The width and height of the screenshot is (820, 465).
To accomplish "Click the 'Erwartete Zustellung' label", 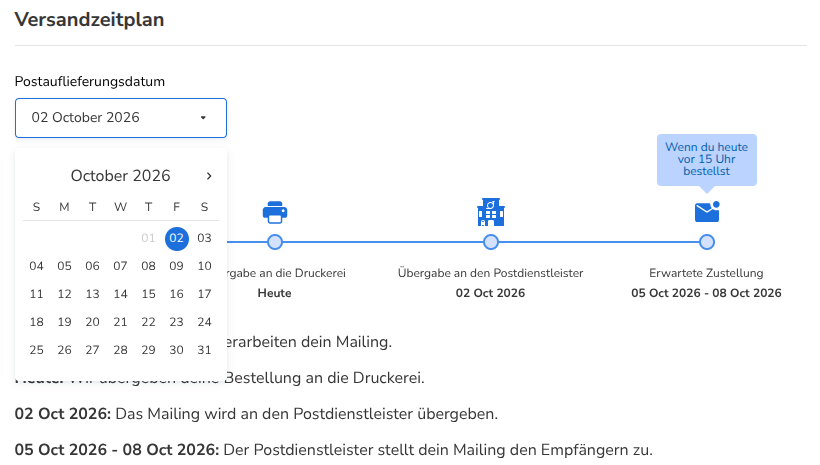I will 706,273.
